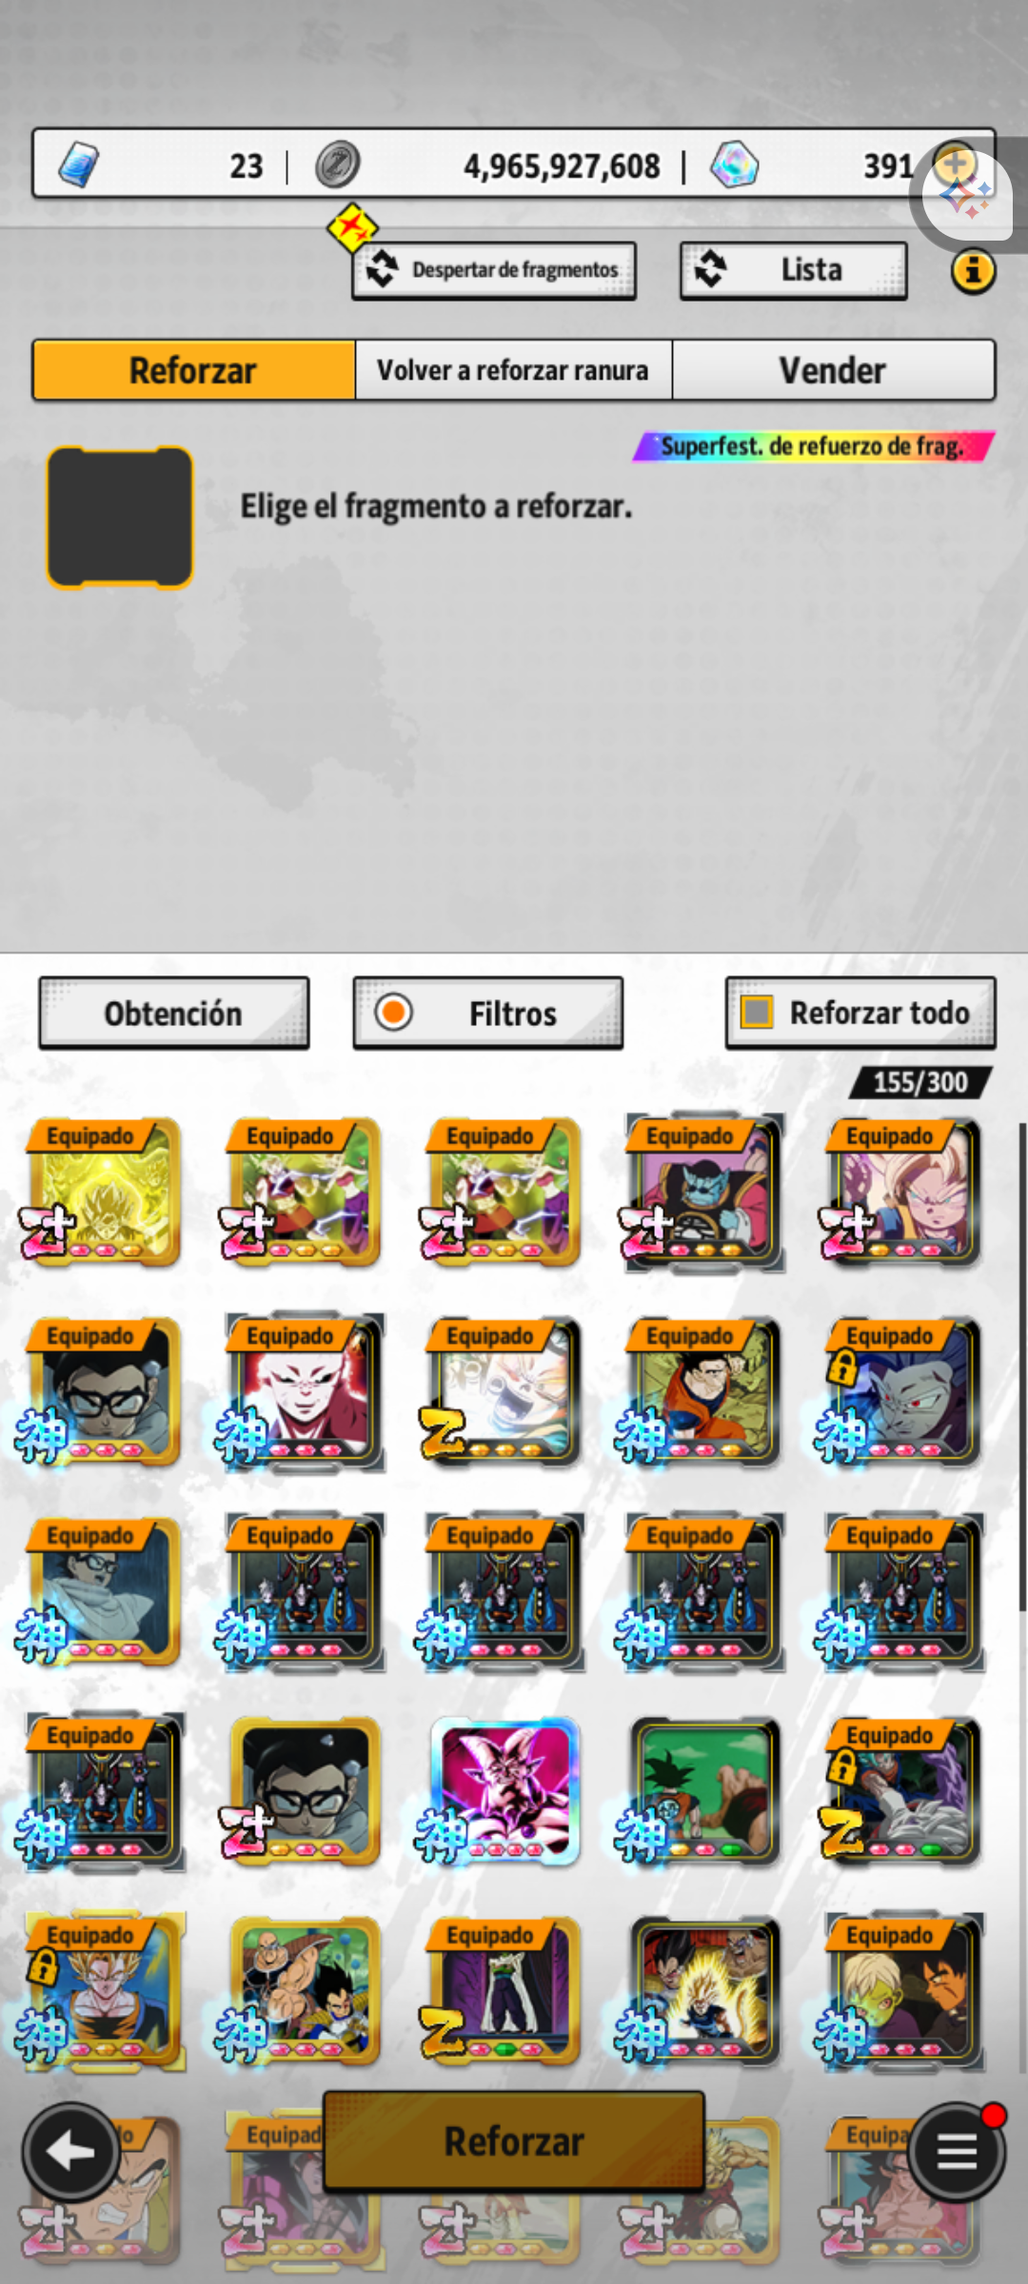Open the Lista view switcher
Image resolution: width=1028 pixels, height=2284 pixels.
(794, 270)
